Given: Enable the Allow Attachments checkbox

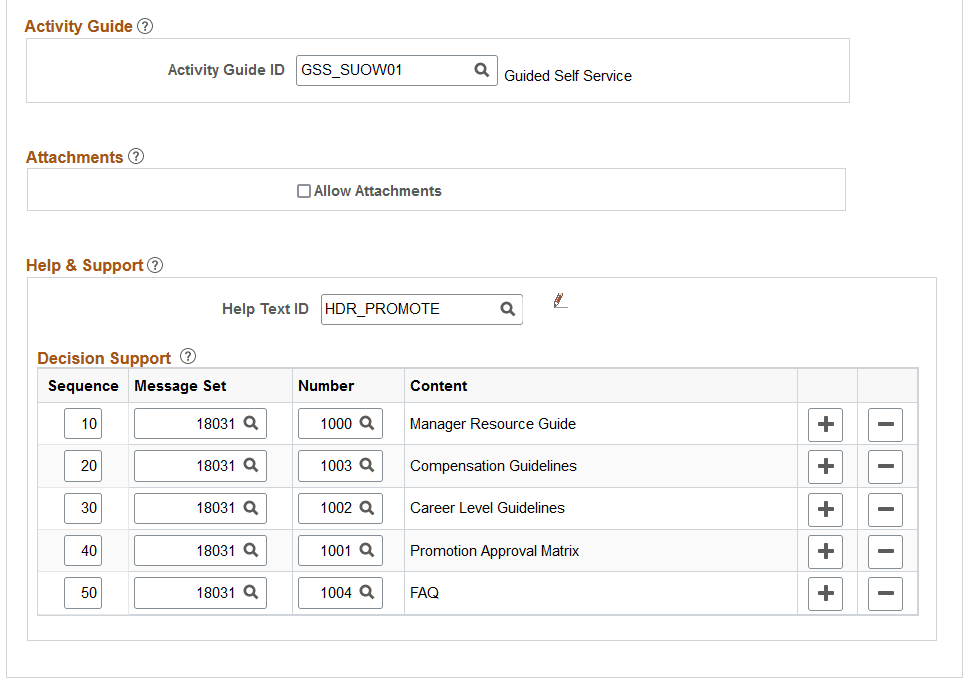Looking at the screenshot, I should coord(303,190).
